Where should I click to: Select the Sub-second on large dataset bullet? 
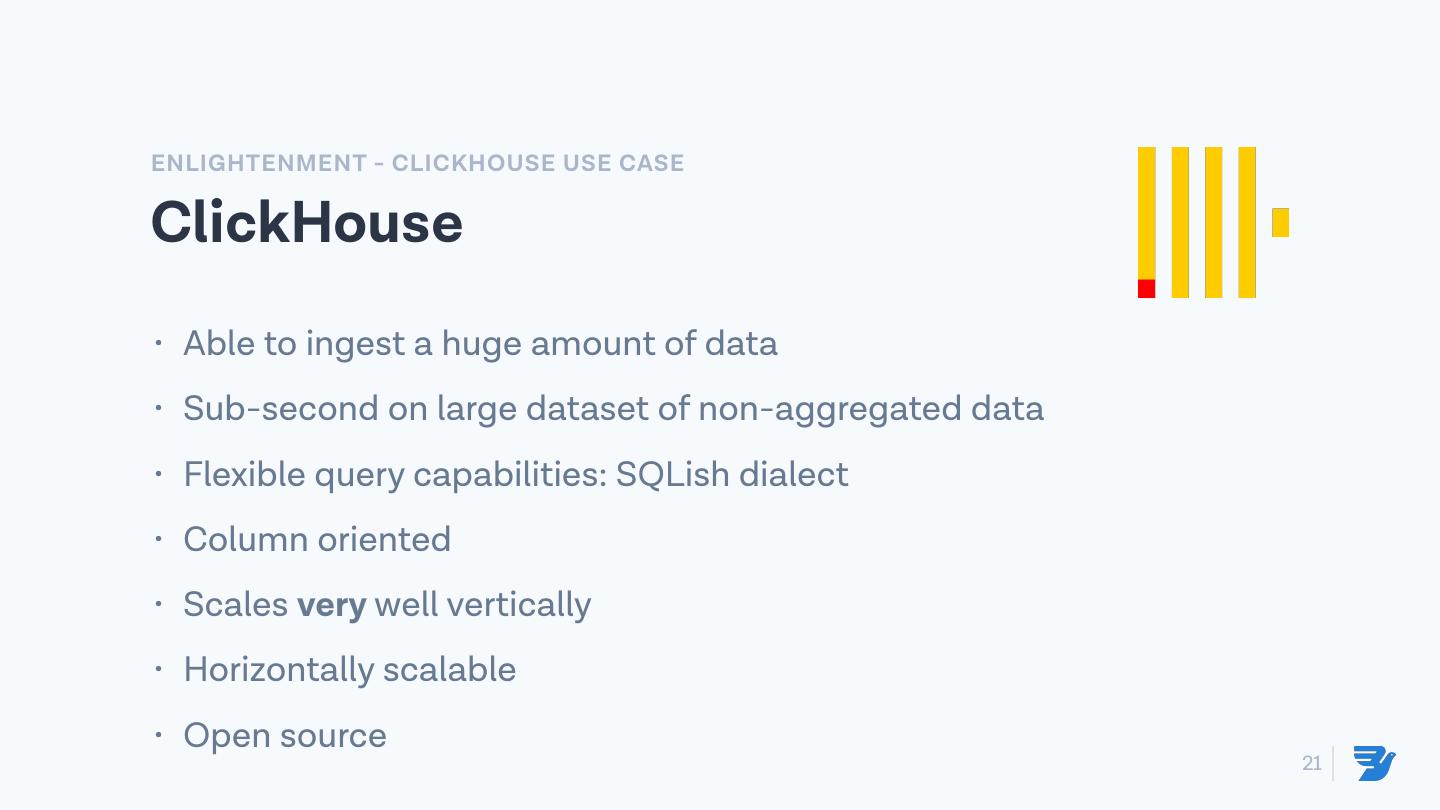[613, 409]
